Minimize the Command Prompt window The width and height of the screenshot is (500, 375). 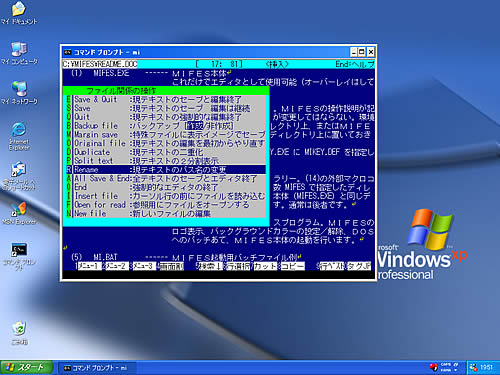click(353, 52)
